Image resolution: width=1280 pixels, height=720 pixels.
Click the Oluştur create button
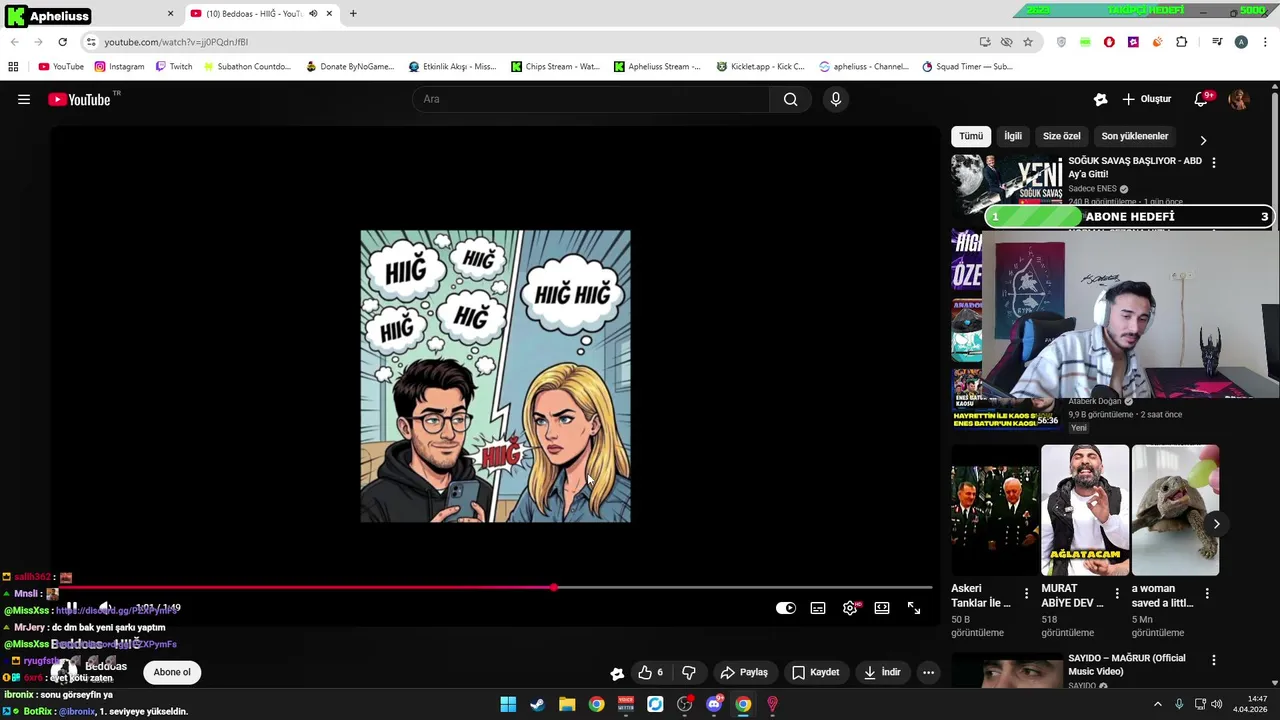(x=1146, y=99)
